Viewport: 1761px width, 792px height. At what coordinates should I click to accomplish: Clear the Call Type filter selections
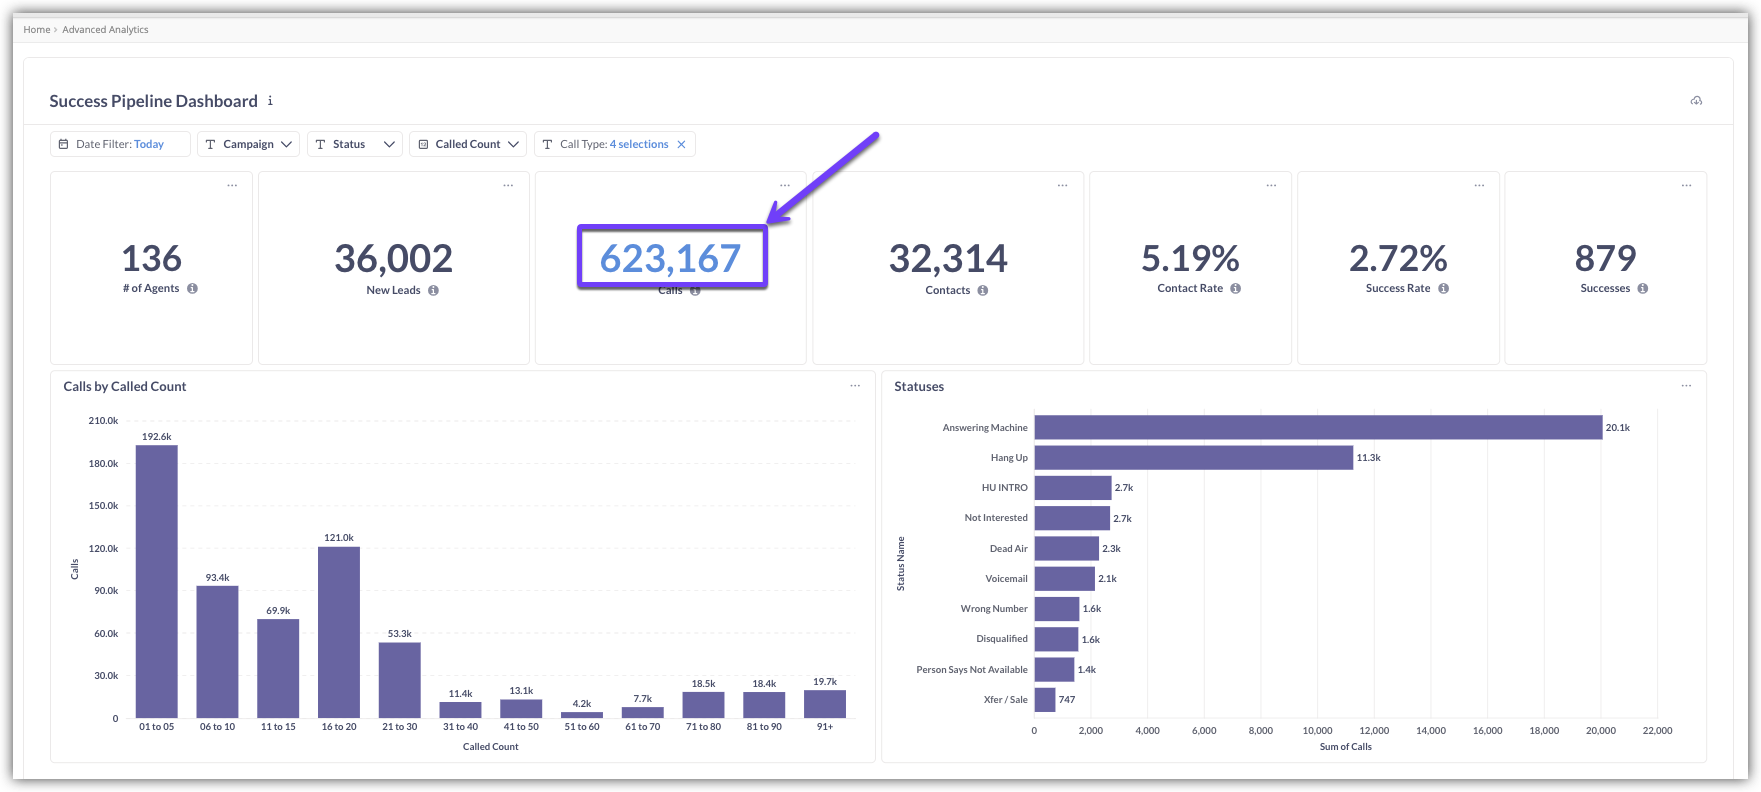pyautogui.click(x=681, y=144)
